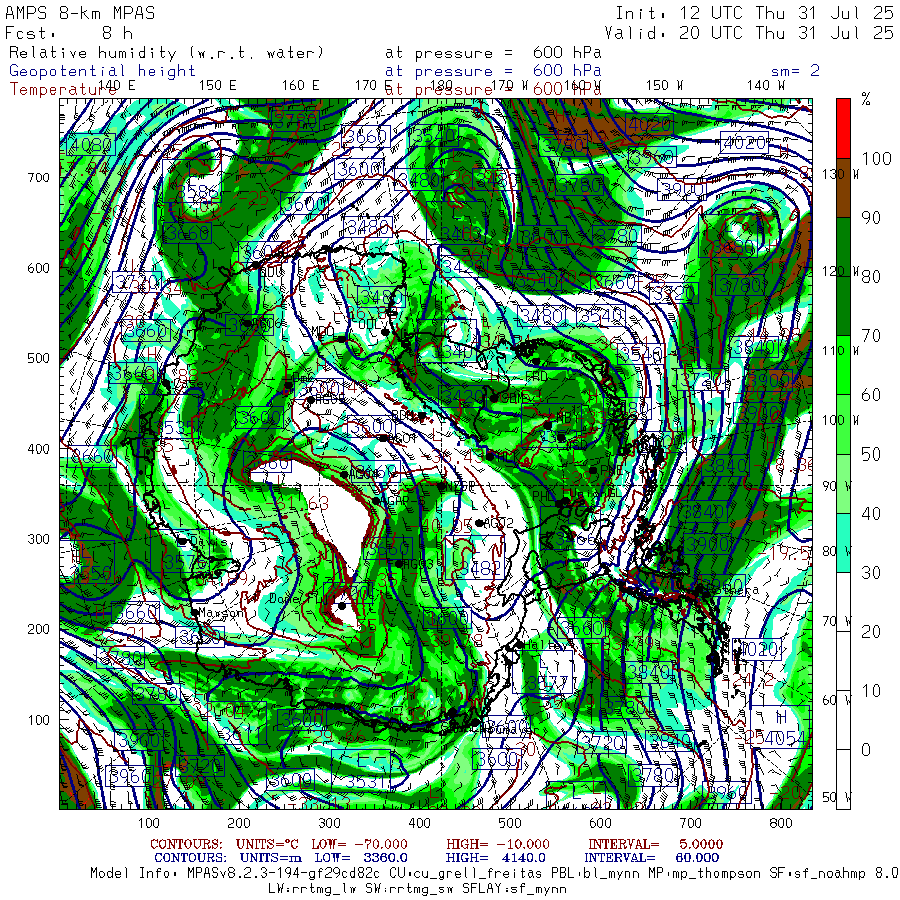Click the x-axis tick label '400'
Image resolution: width=900 pixels, height=900 pixels.
[419, 823]
